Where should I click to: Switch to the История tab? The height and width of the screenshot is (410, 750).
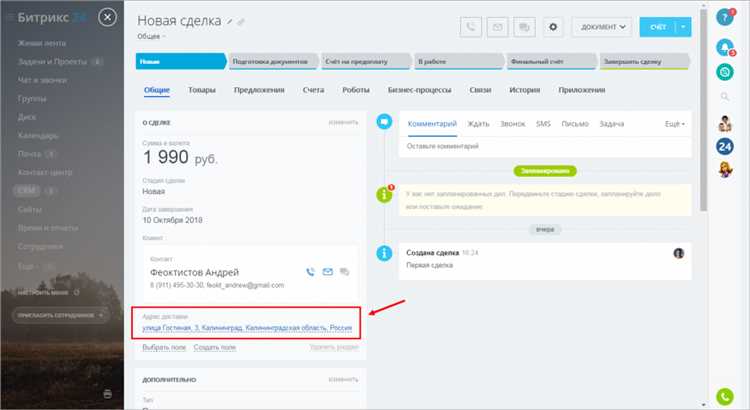525,90
